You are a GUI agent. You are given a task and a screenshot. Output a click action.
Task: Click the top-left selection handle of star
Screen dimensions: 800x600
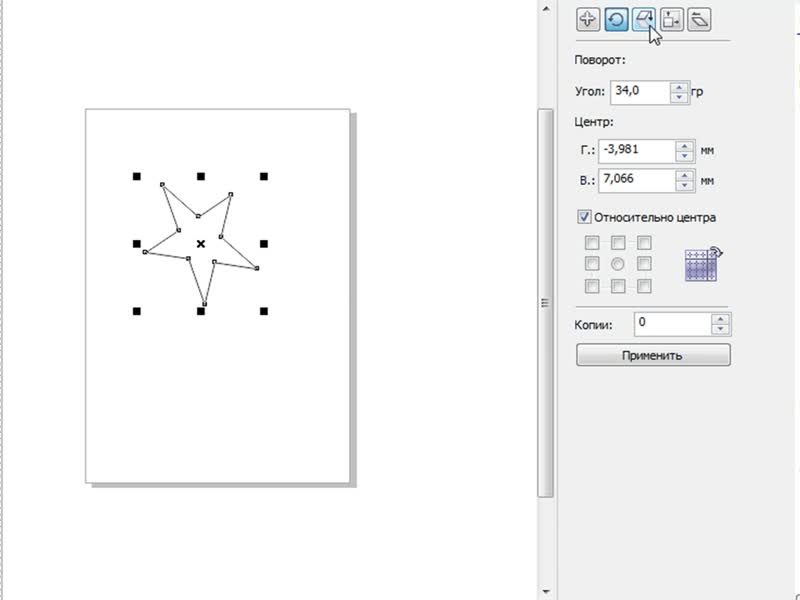pyautogui.click(x=137, y=177)
